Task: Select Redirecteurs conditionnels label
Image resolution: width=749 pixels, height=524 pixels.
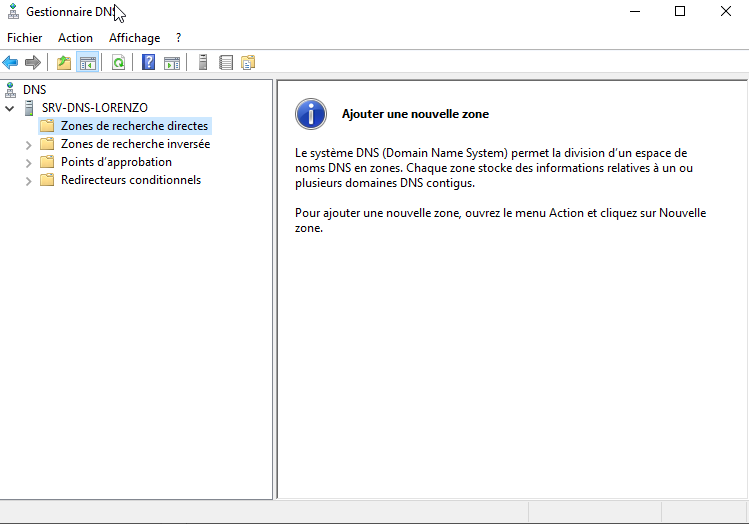Action: click(131, 180)
